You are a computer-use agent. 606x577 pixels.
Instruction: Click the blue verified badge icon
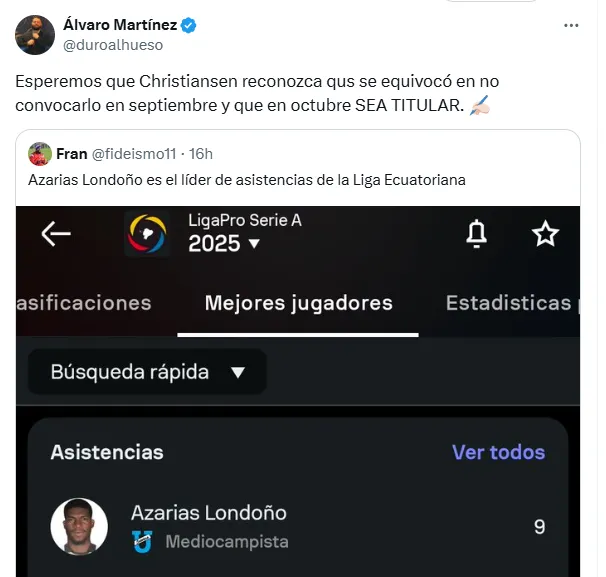click(x=188, y=26)
